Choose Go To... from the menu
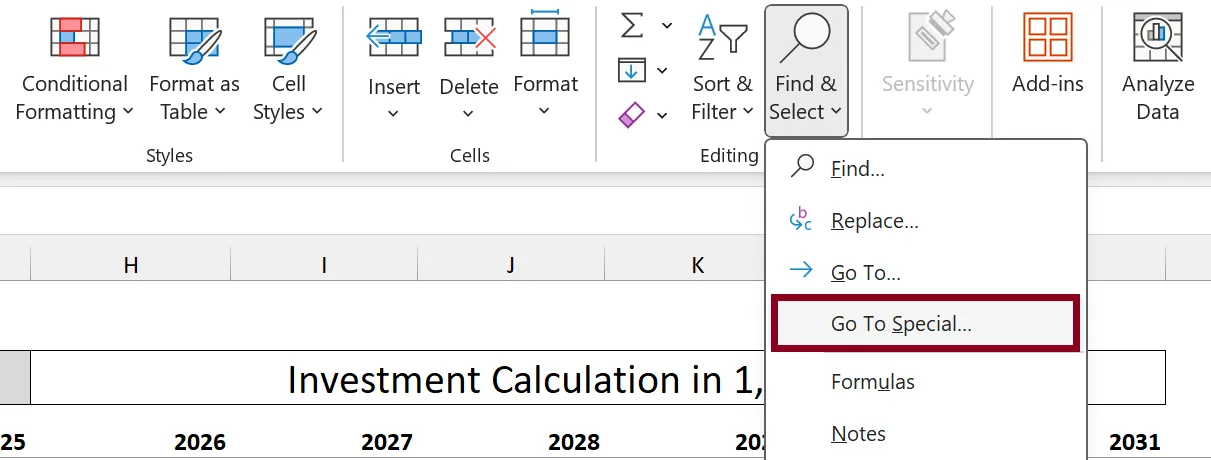Screen dimensions: 1211x460 pos(926,272)
